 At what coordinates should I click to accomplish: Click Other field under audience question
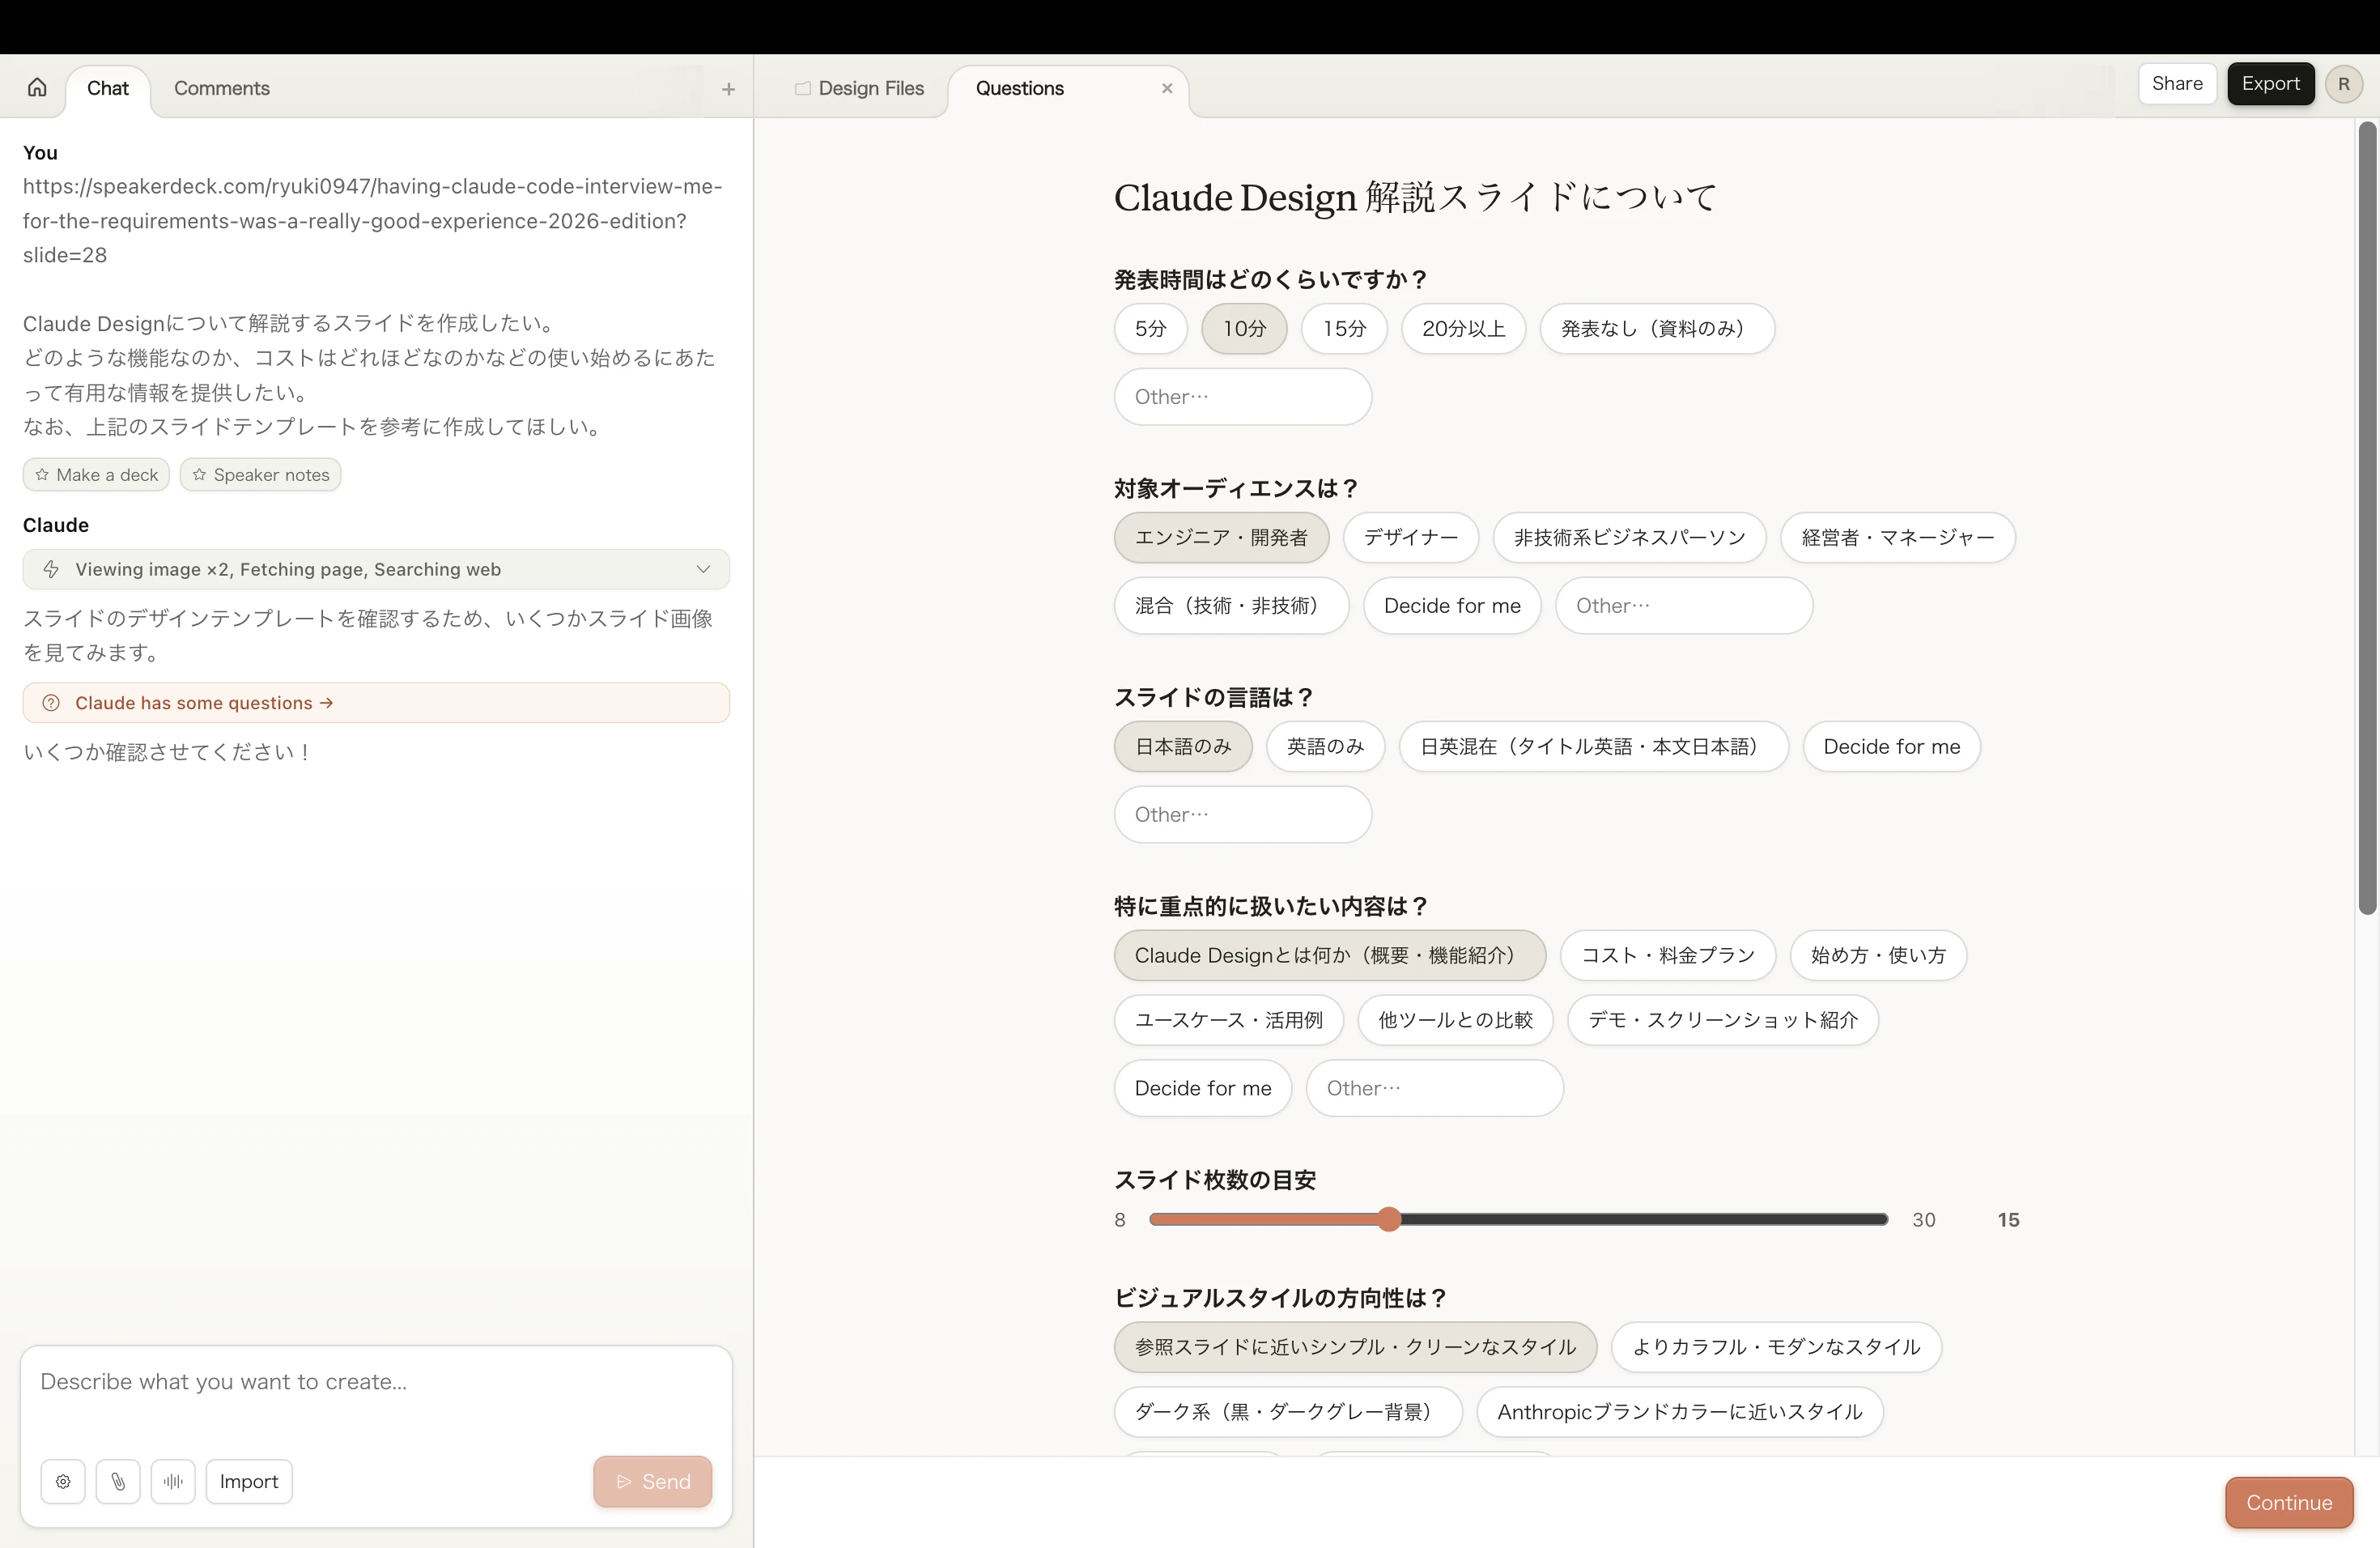(x=1684, y=605)
